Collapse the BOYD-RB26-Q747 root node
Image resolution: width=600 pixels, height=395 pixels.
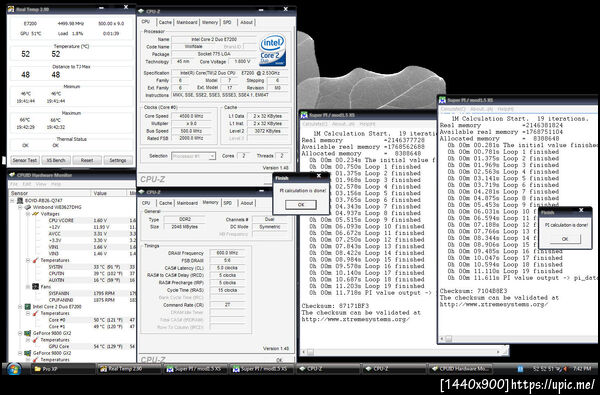coord(12,201)
